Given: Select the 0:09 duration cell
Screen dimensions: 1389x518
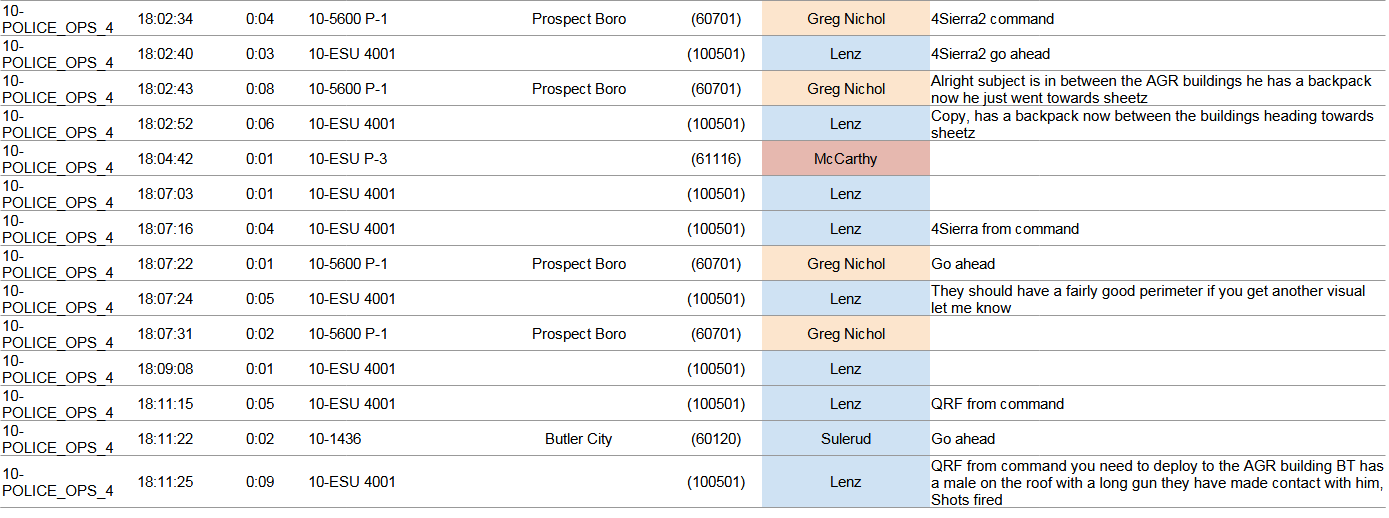Looking at the screenshot, I should coord(259,482).
